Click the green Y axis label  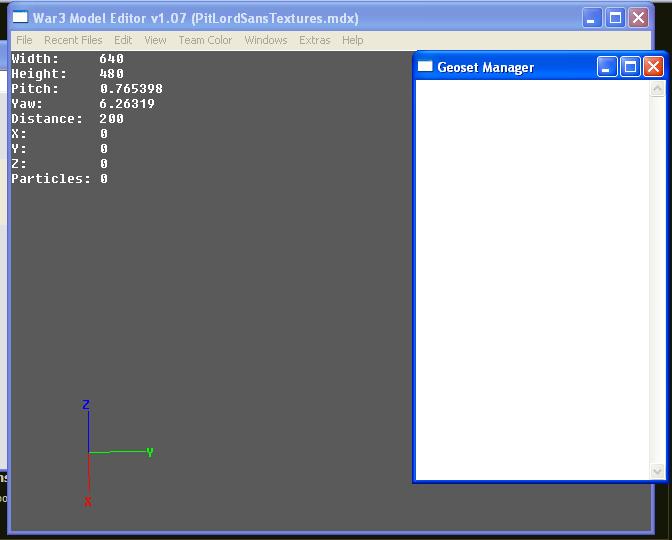(x=150, y=453)
